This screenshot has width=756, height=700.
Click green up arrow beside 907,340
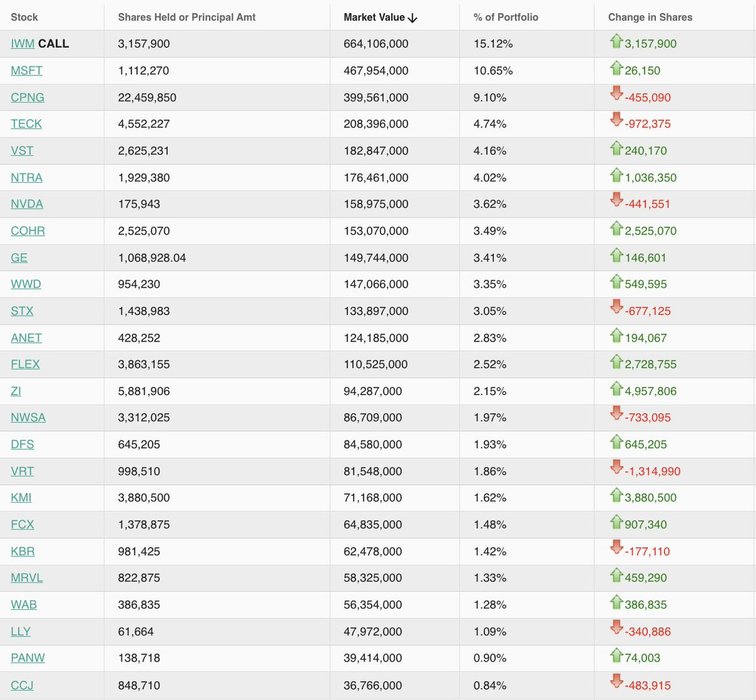click(616, 522)
